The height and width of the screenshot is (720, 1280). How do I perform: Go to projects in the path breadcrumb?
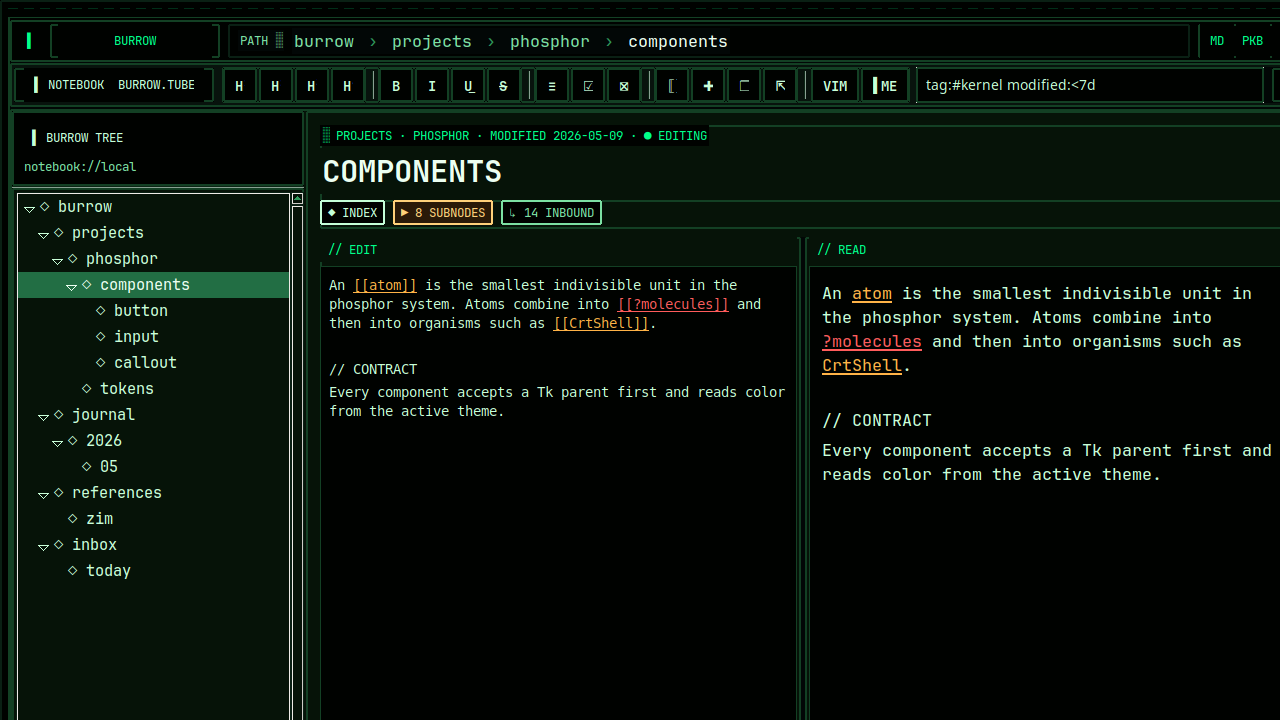click(432, 41)
